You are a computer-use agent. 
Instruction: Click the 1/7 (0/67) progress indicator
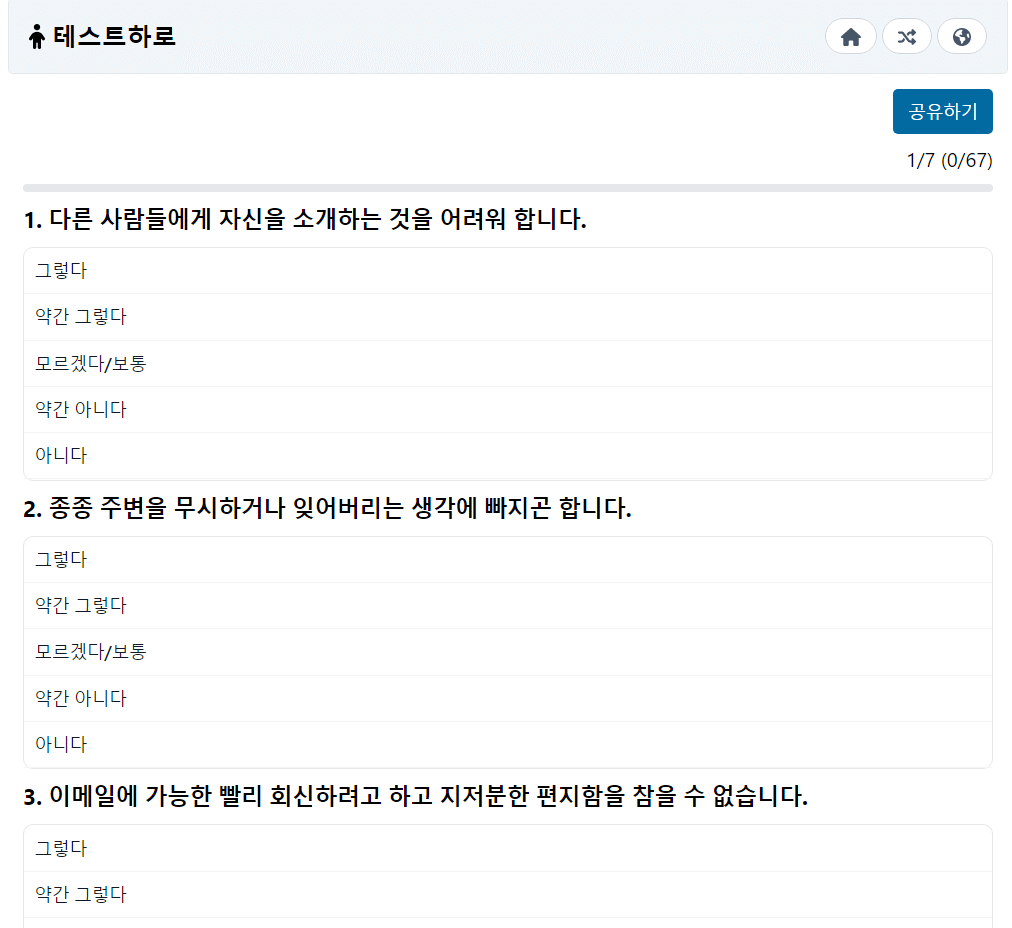pos(948,159)
